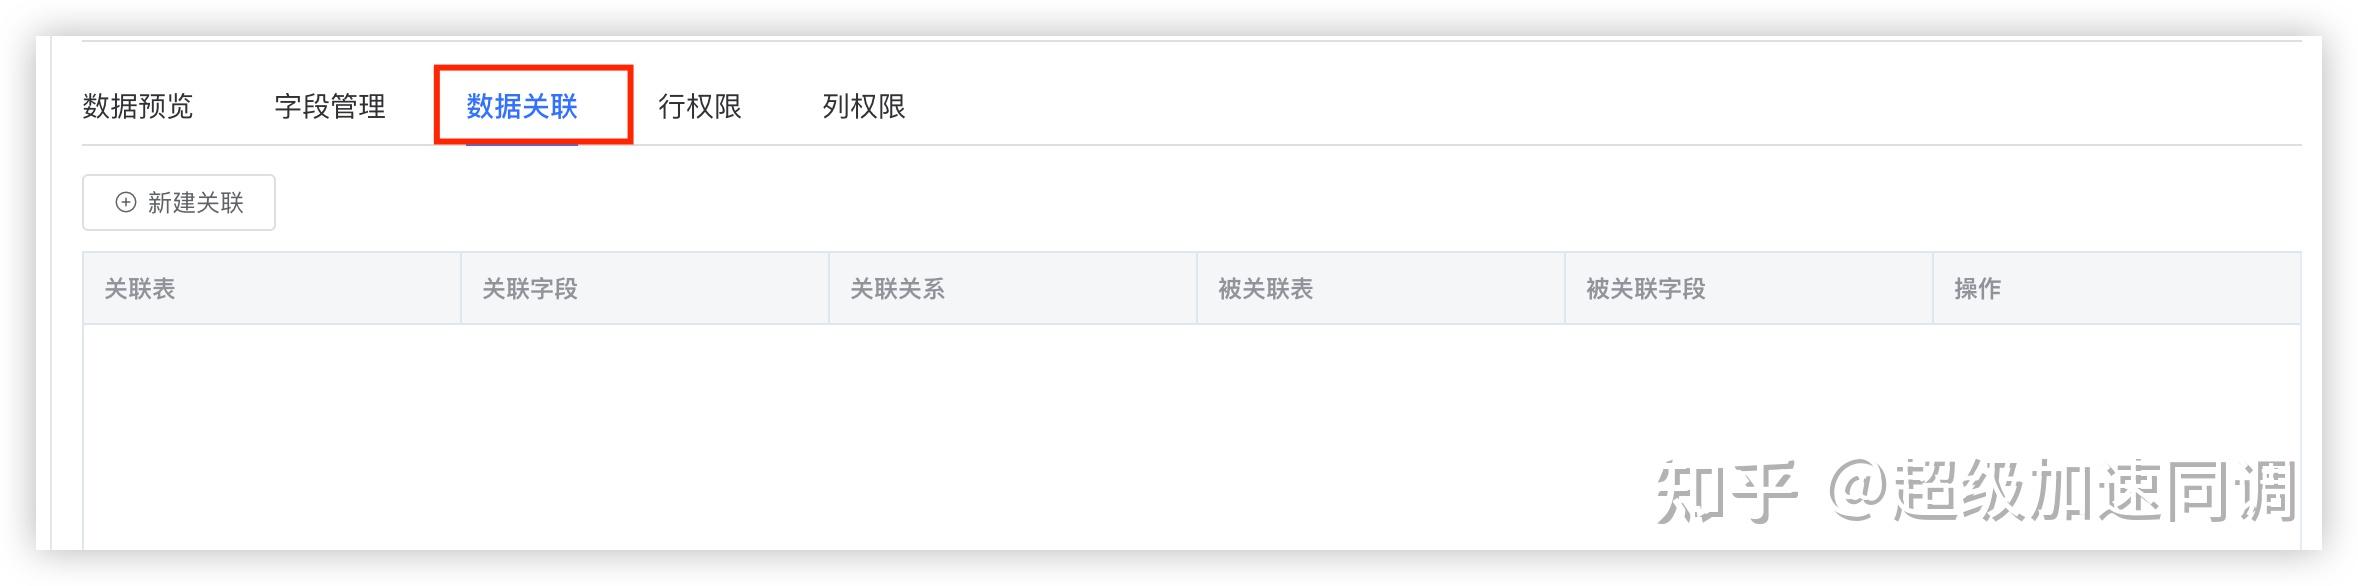Click divider between 关联关系 and 被关联表 headers
Image resolution: width=2358 pixels, height=586 pixels.
tap(1197, 288)
